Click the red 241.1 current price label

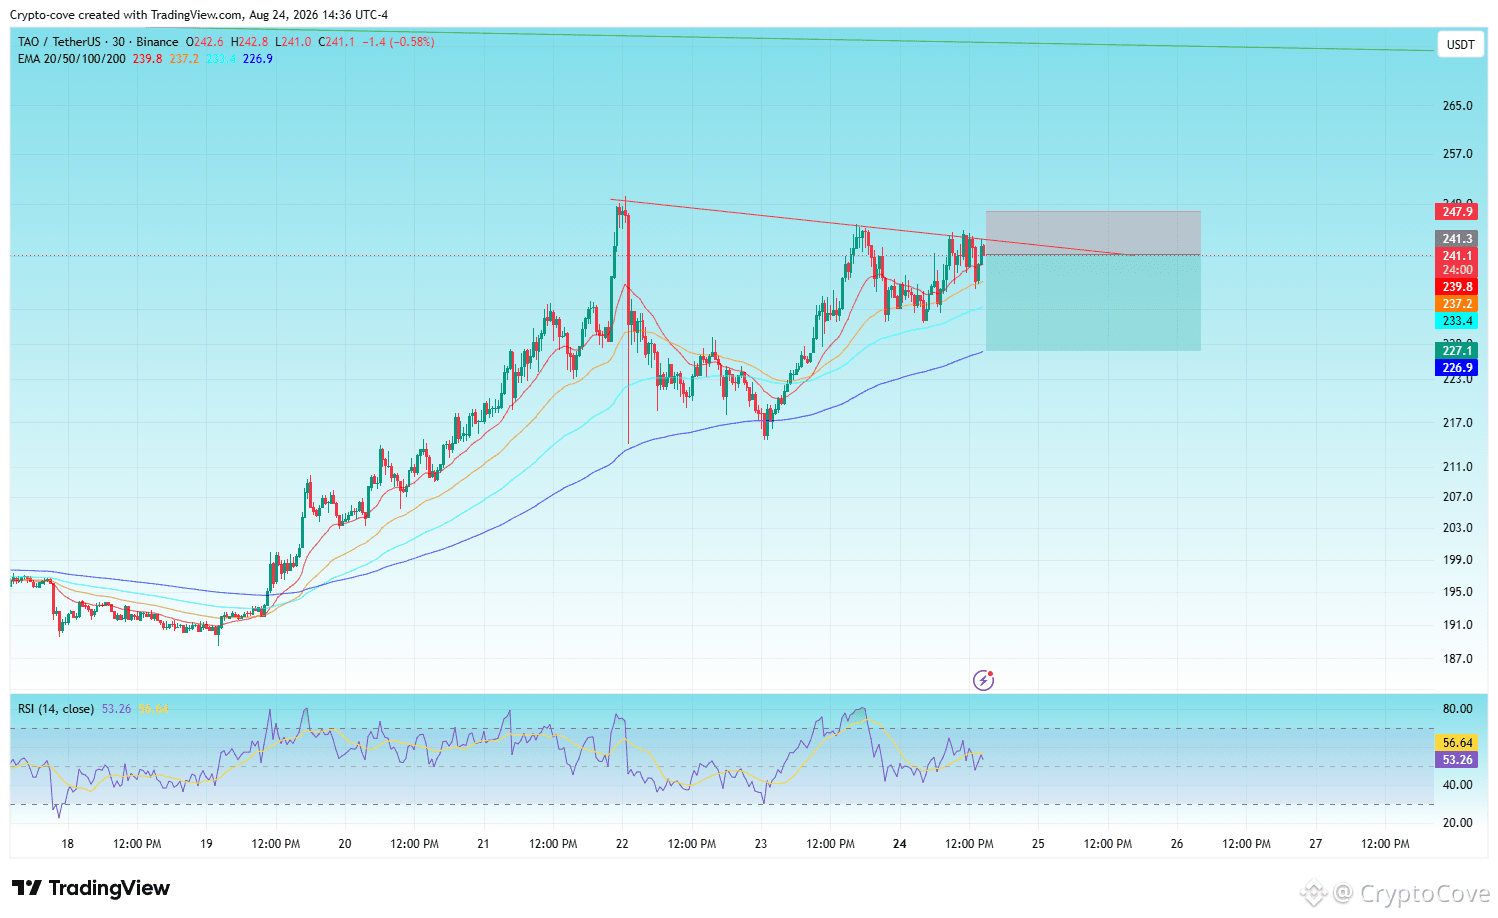point(1457,256)
